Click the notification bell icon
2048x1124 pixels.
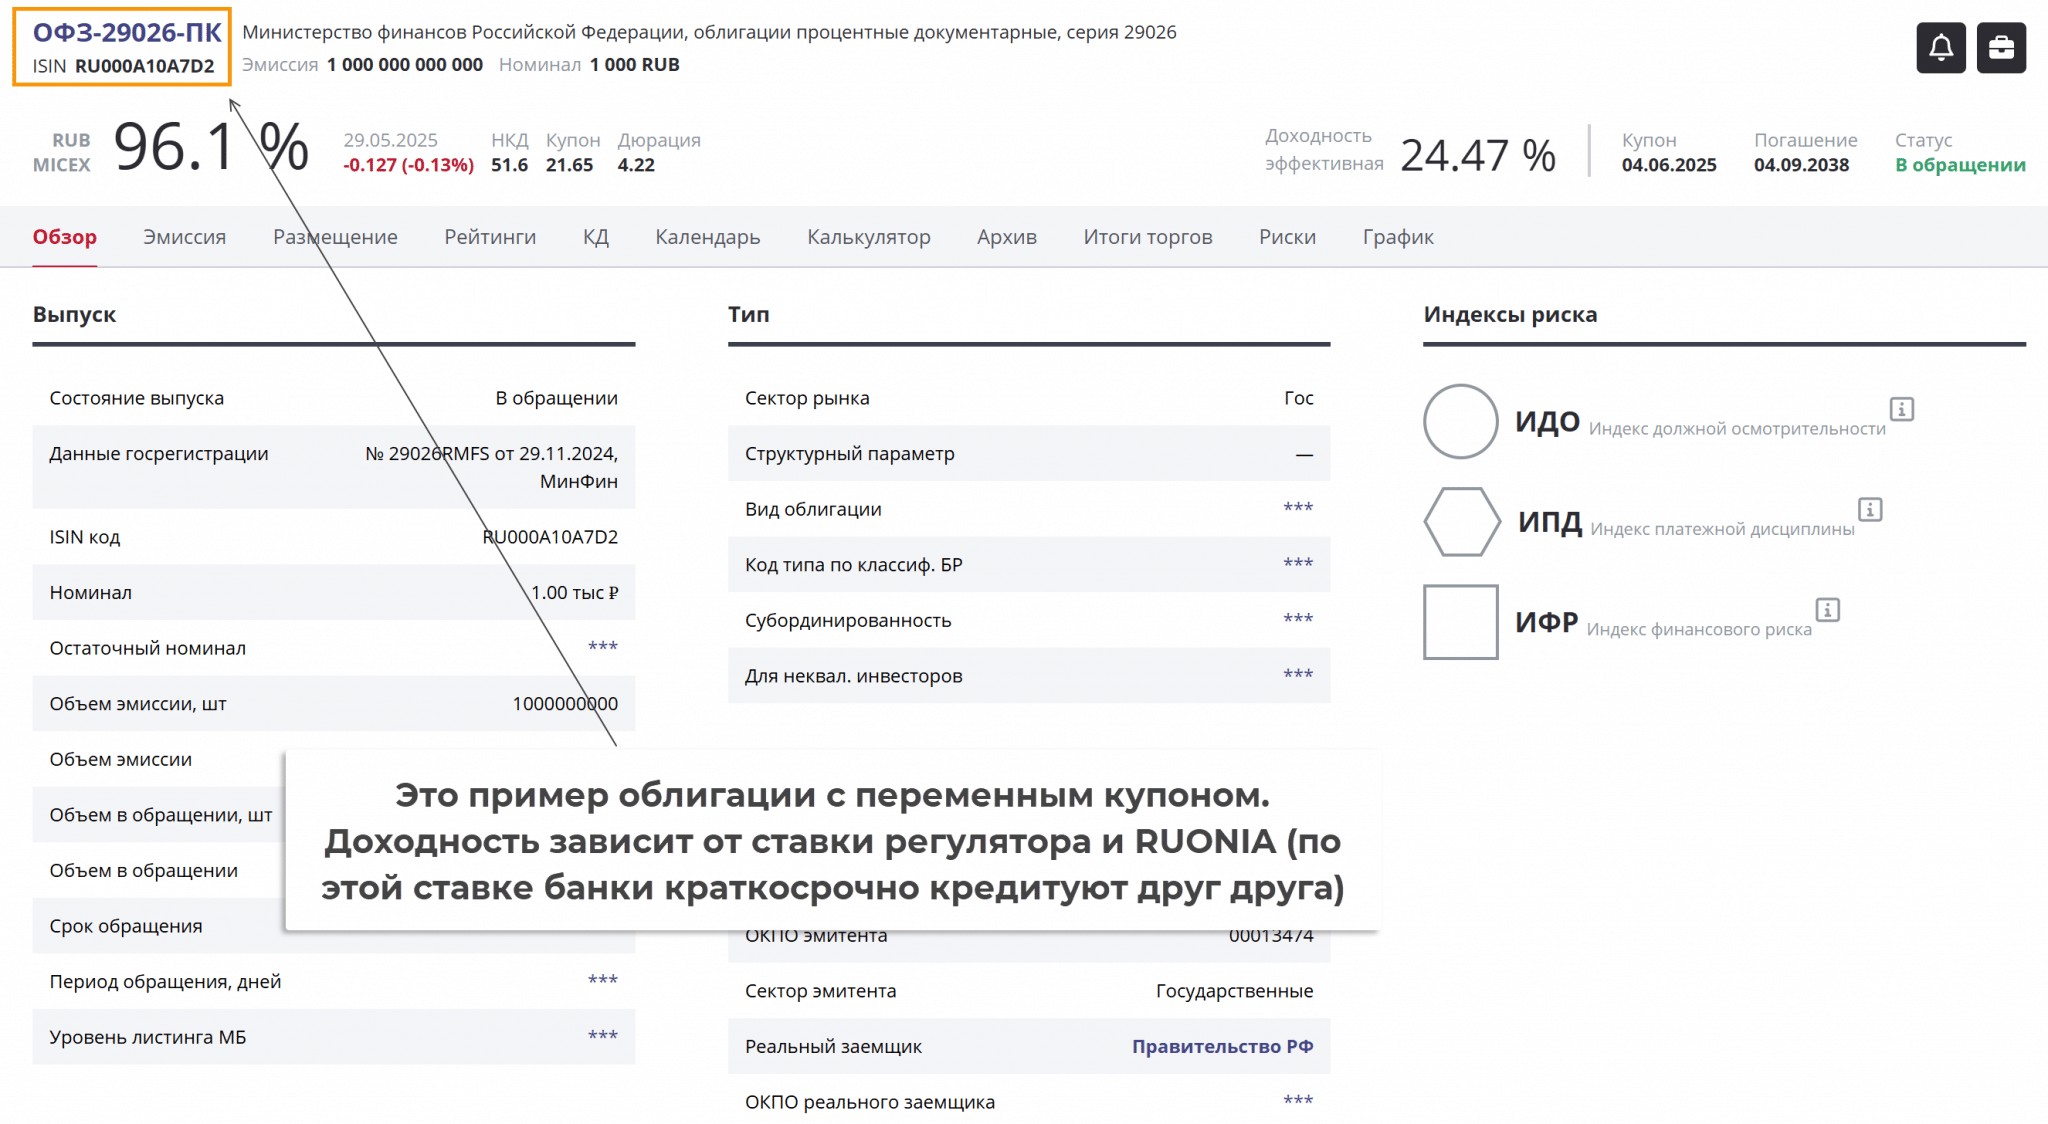click(1940, 48)
